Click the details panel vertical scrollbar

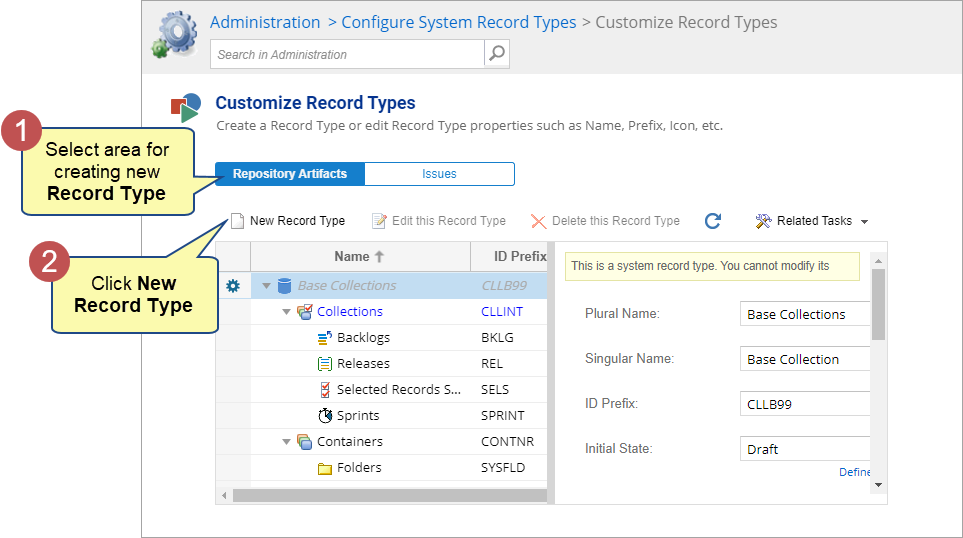coord(878,304)
